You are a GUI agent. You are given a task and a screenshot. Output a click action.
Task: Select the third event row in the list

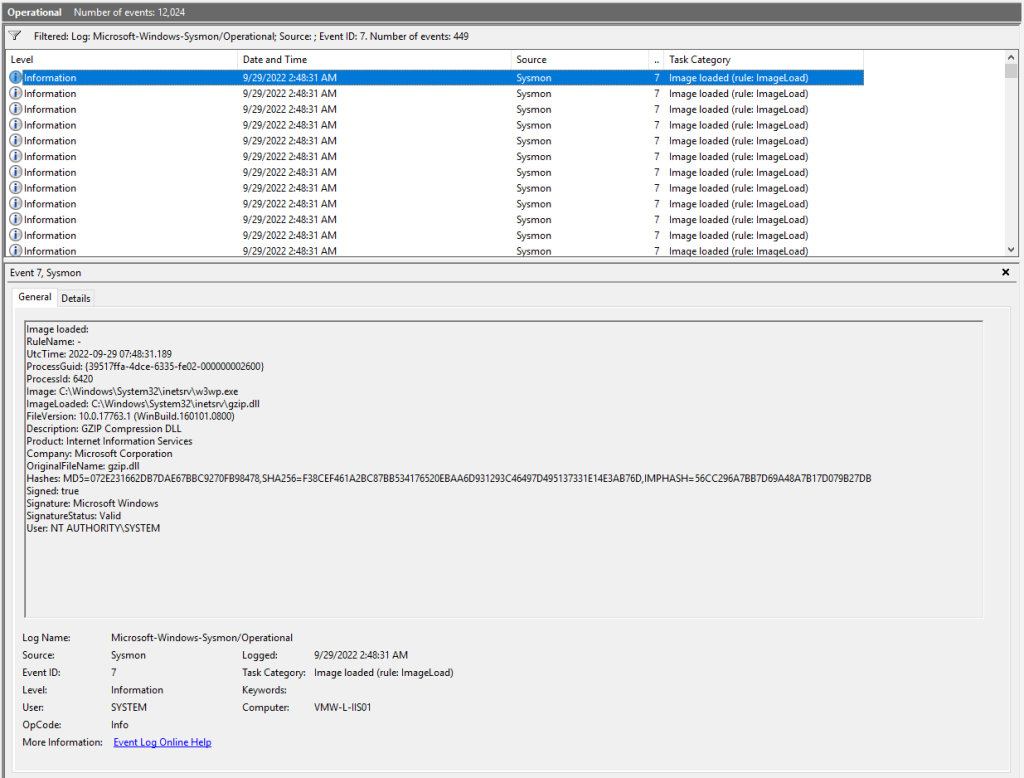(x=300, y=109)
